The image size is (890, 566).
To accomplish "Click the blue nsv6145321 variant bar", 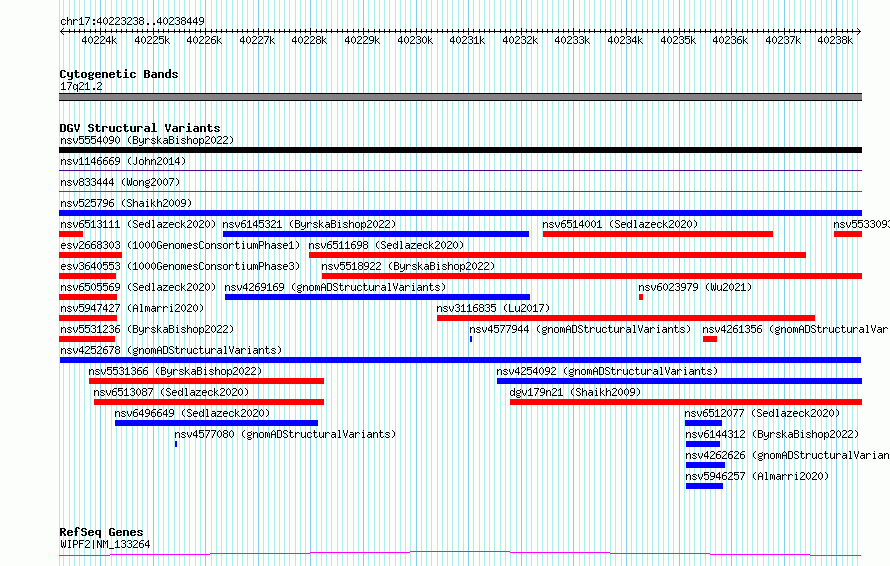I will (376, 234).
